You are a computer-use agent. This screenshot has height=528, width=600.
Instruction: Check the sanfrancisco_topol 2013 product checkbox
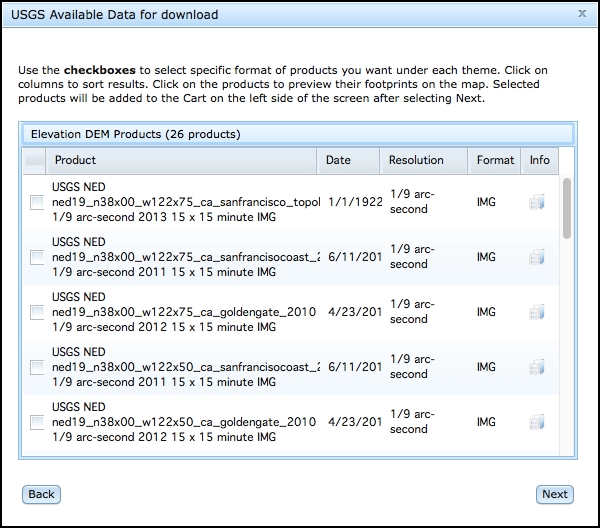pos(37,202)
